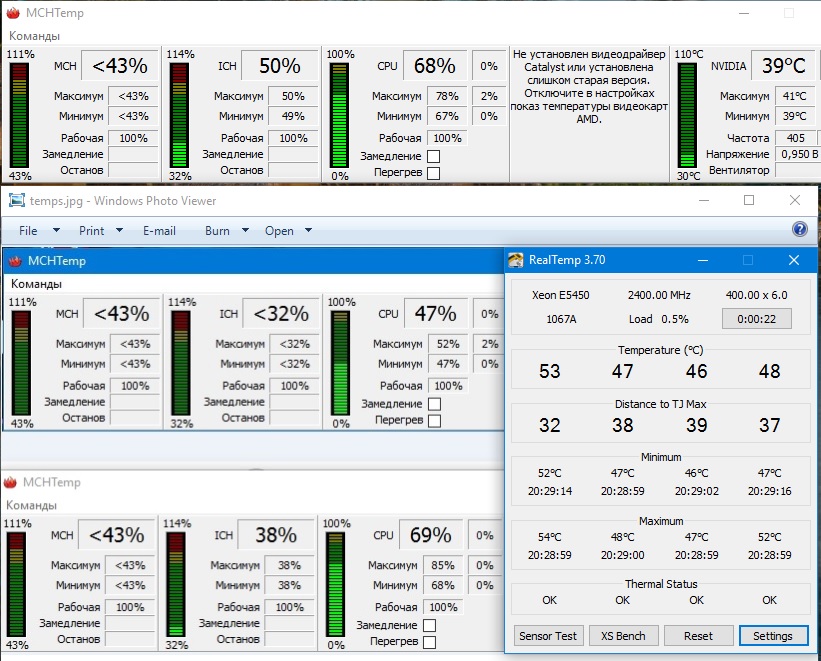Image resolution: width=821 pixels, height=661 pixels.
Task: Click the NVIDIA temperature bar gauge
Action: [x=687, y=115]
